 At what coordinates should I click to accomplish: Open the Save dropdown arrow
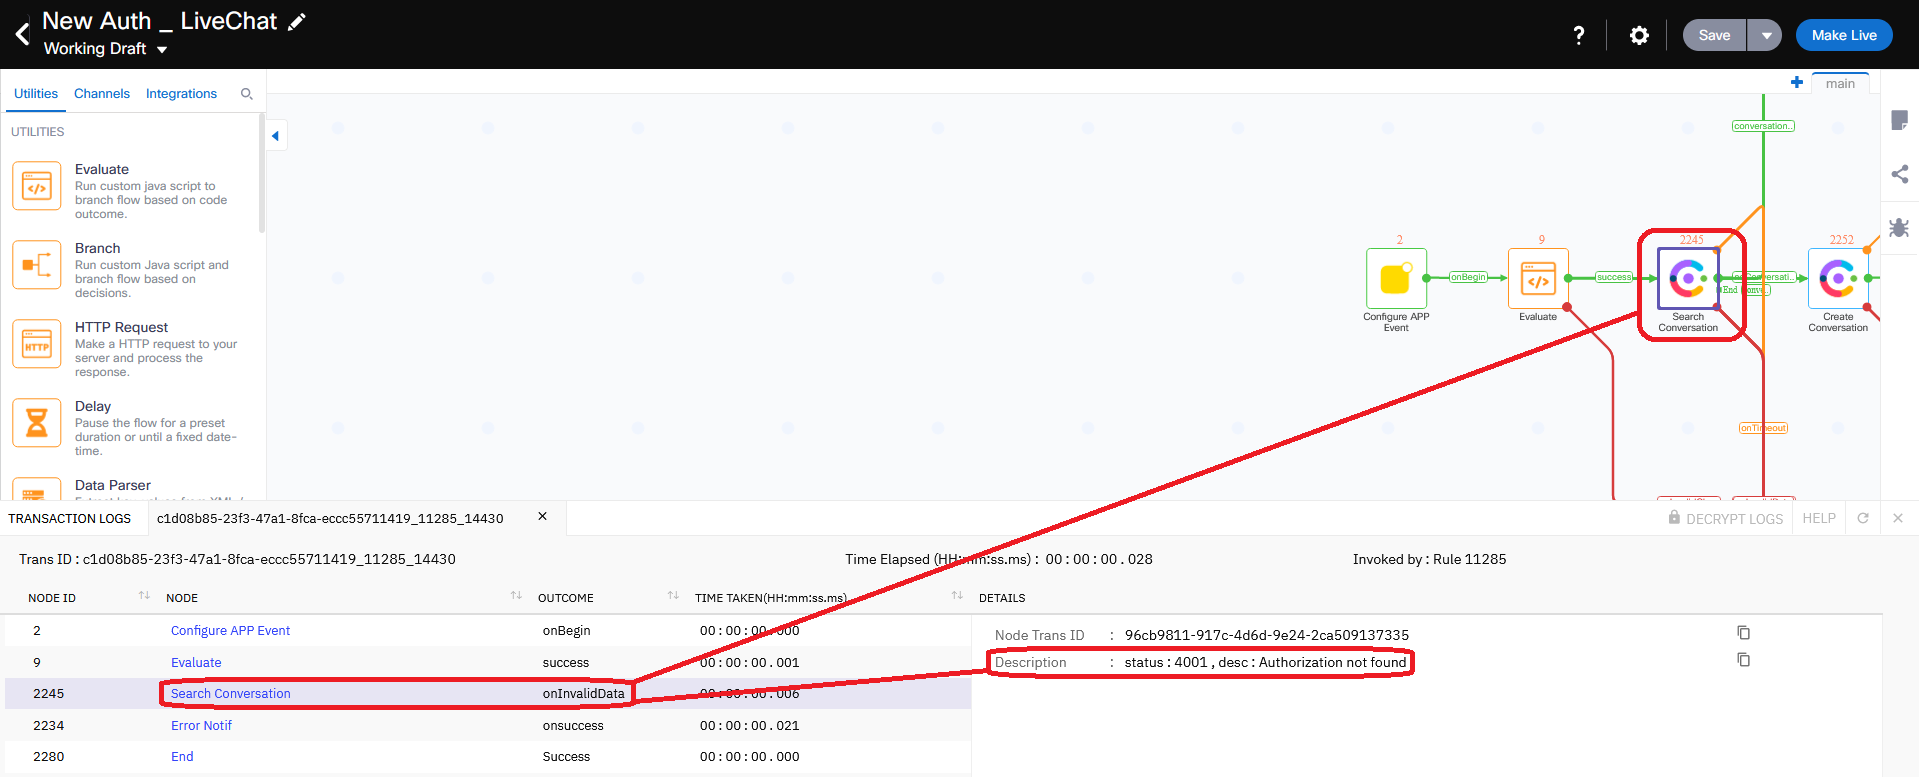click(x=1766, y=35)
